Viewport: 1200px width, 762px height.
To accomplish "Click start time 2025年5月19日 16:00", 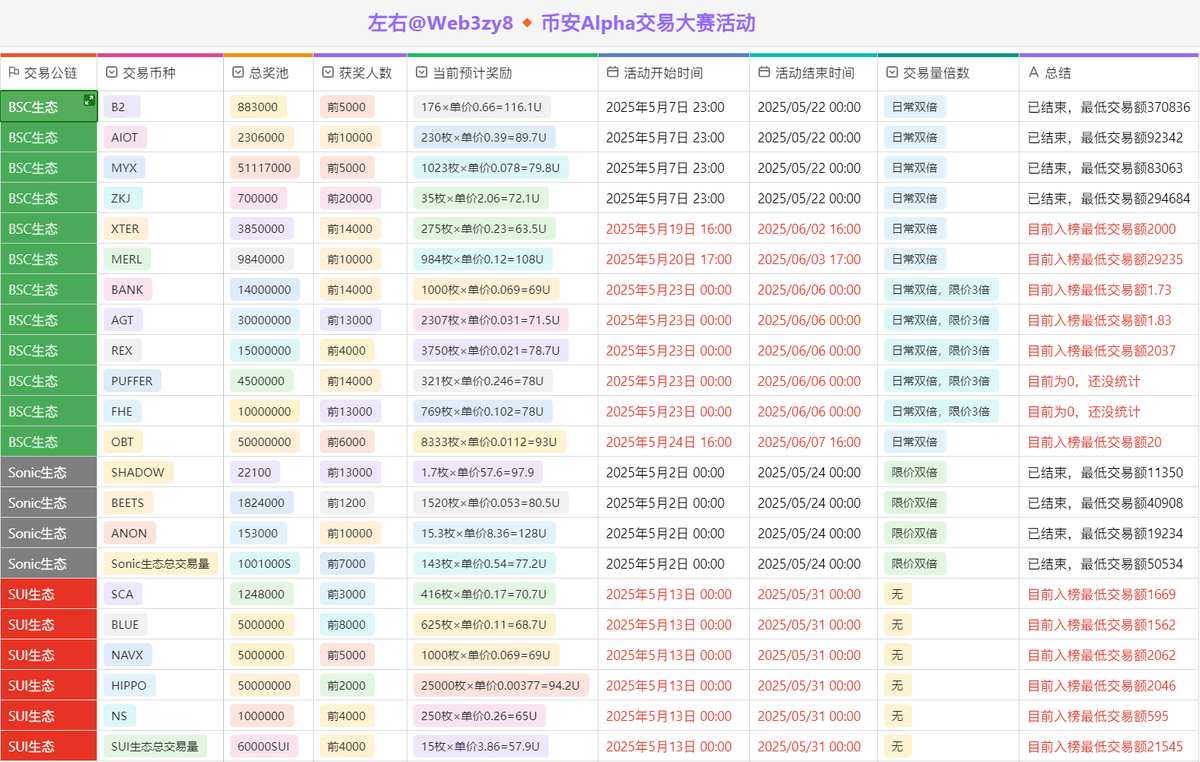I will pyautogui.click(x=669, y=229).
